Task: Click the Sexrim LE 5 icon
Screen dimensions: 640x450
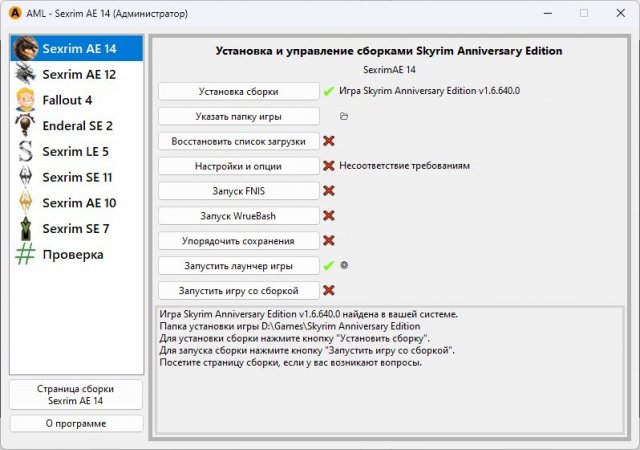Action: [26, 152]
